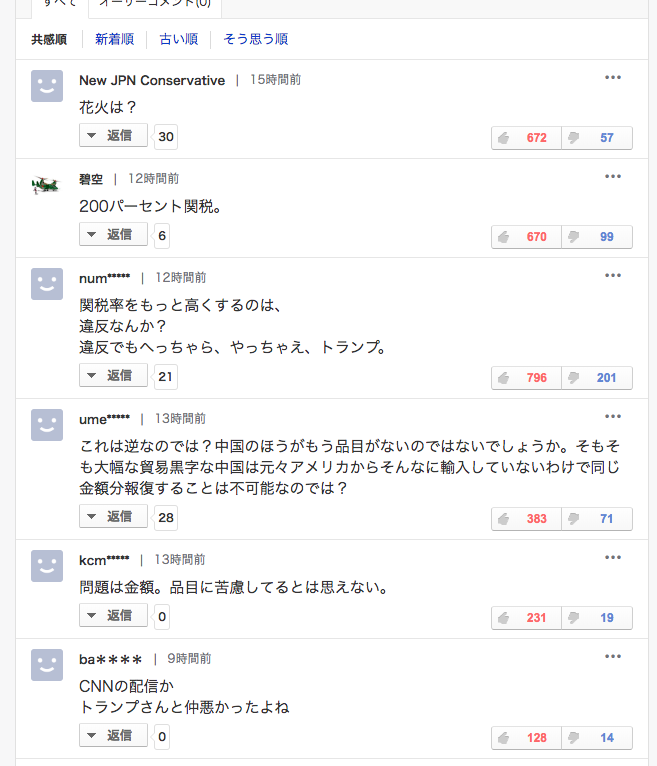Dislike the num***** comment with 201 downvotes
Image resolution: width=657 pixels, height=766 pixels.
click(x=597, y=378)
